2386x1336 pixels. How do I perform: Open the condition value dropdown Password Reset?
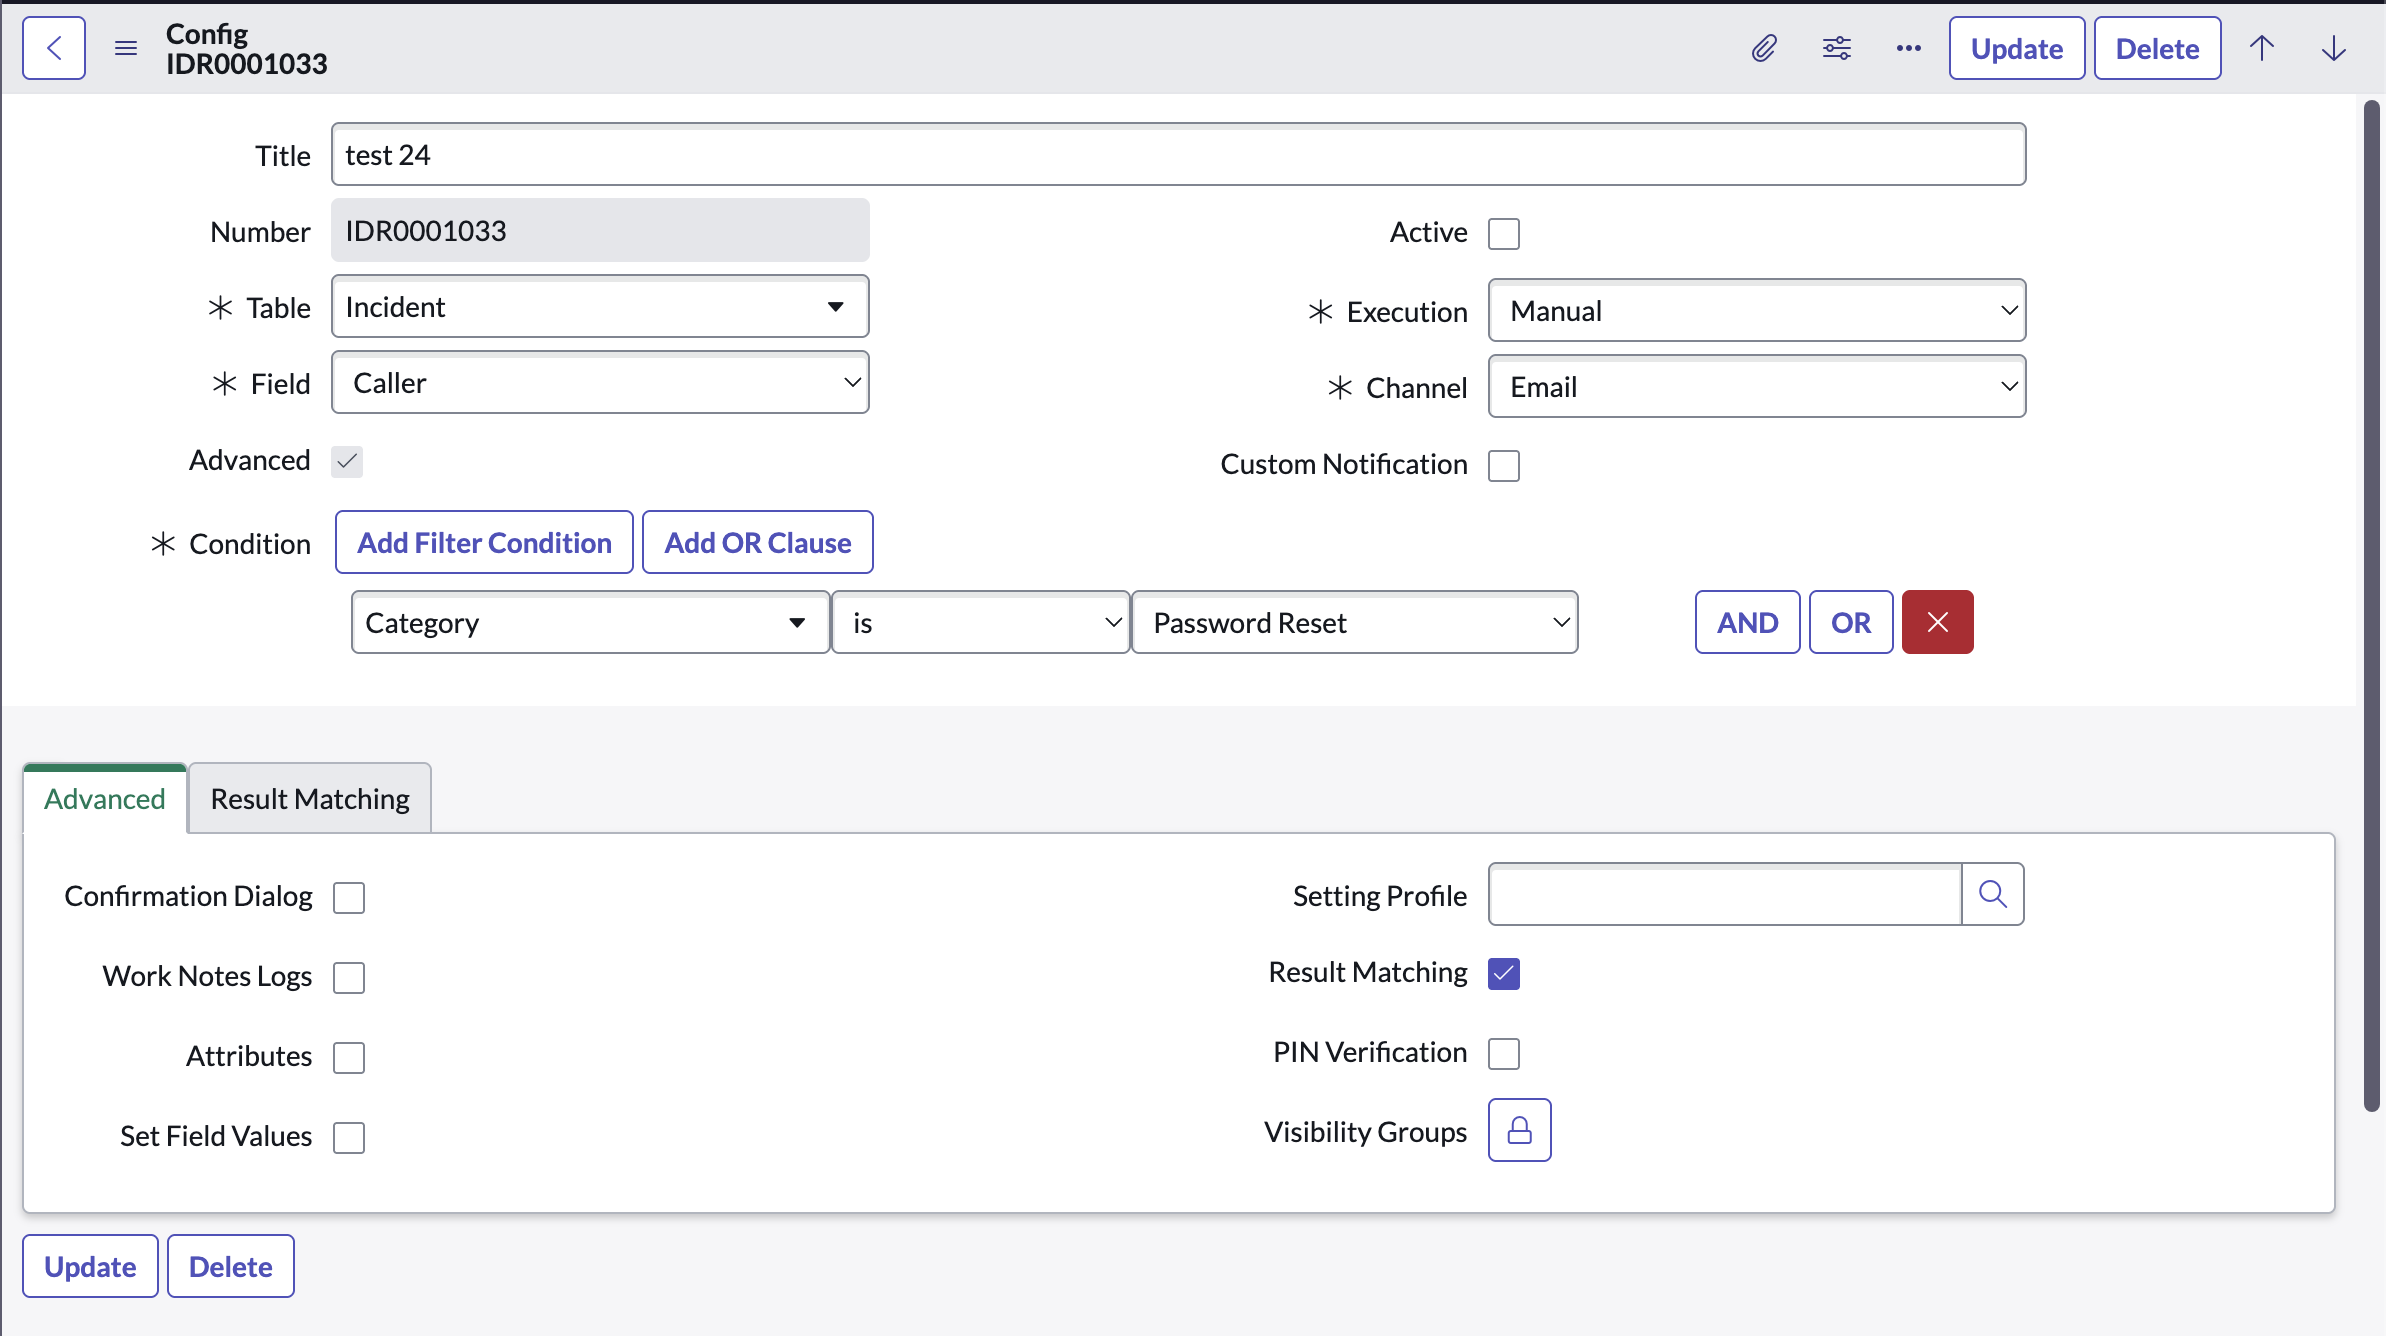[1355, 623]
